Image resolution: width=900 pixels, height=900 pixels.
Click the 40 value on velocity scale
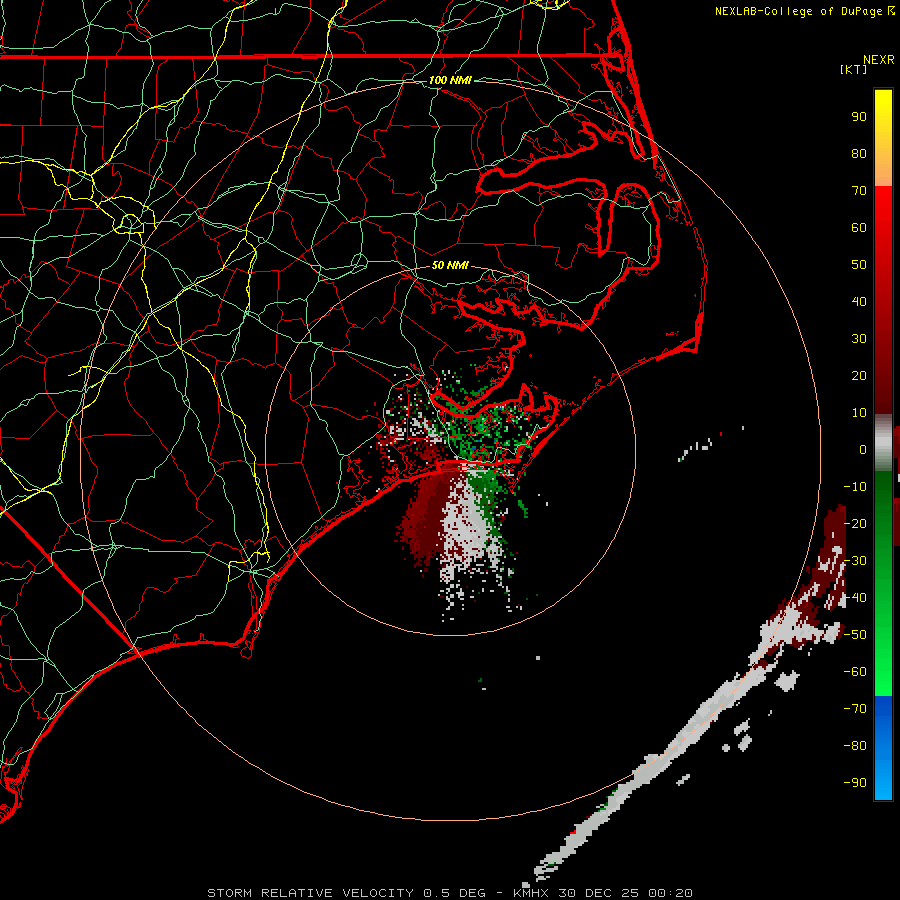click(x=859, y=302)
